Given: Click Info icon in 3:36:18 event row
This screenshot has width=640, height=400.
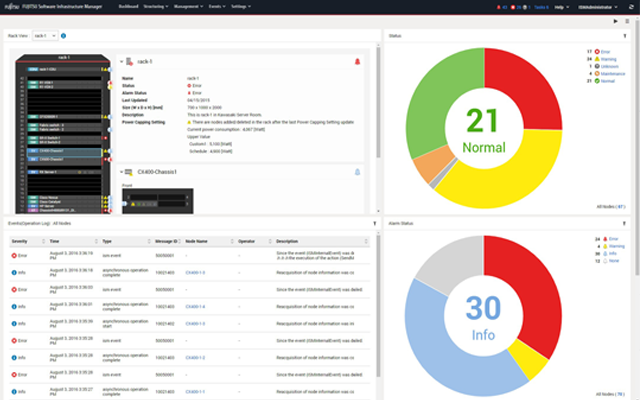Looking at the screenshot, I should pos(14,273).
